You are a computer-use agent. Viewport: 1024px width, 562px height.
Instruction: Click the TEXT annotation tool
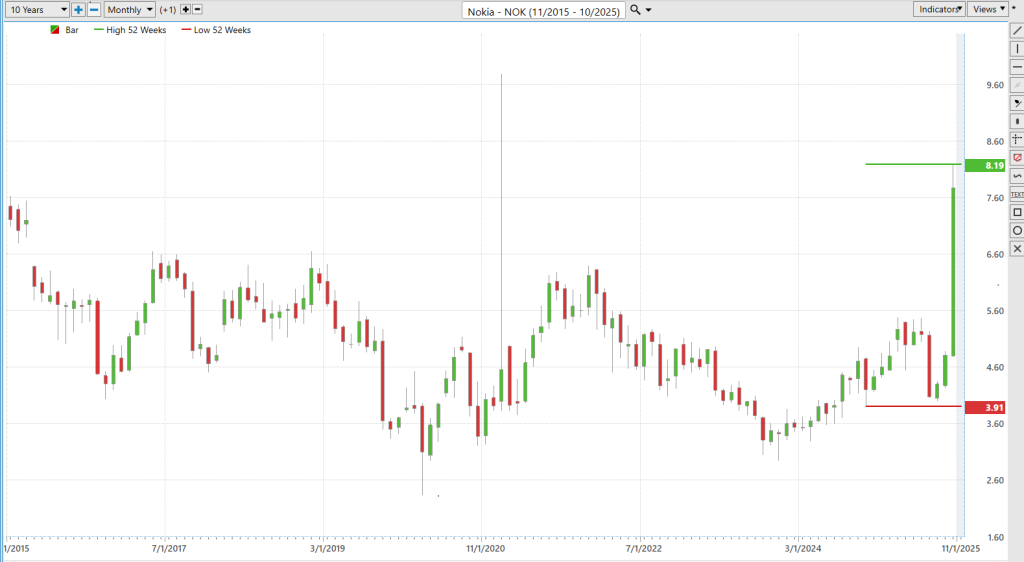tap(1017, 194)
